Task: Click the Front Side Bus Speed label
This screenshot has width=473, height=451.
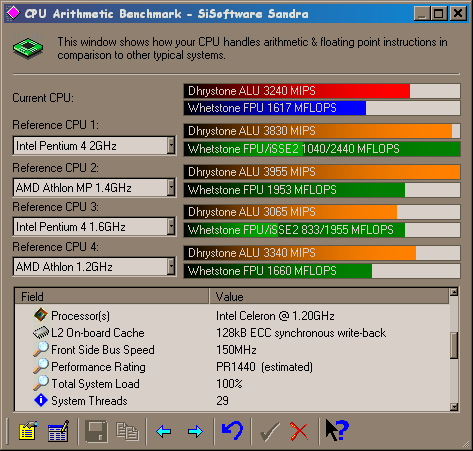Action: pyautogui.click(x=103, y=350)
